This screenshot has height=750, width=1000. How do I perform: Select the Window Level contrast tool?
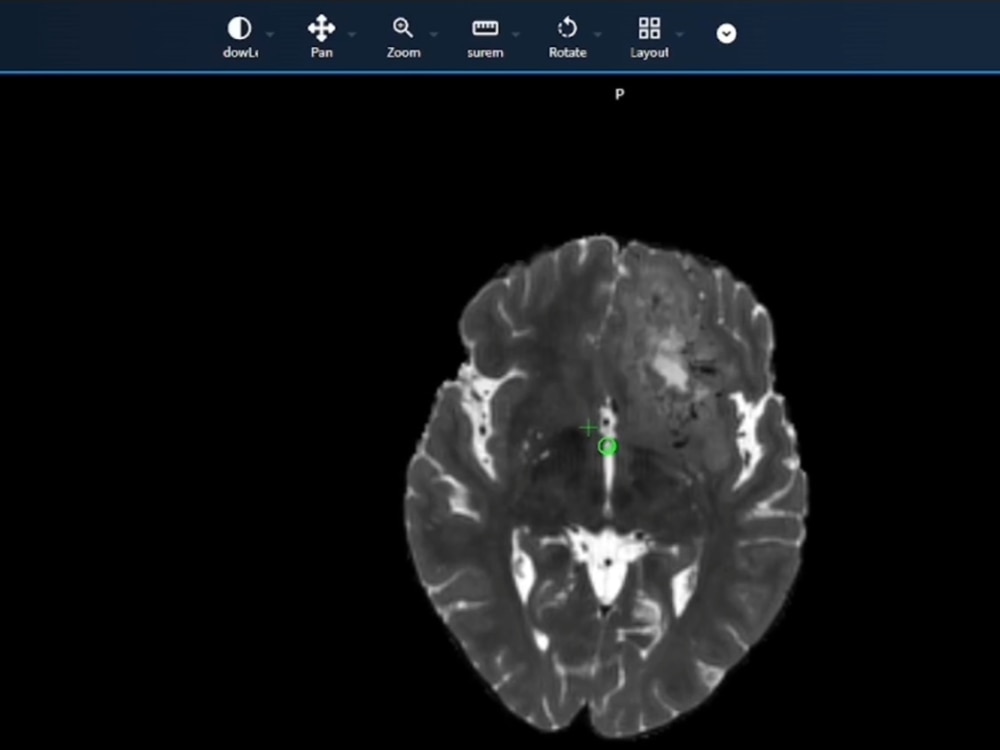pyautogui.click(x=240, y=38)
